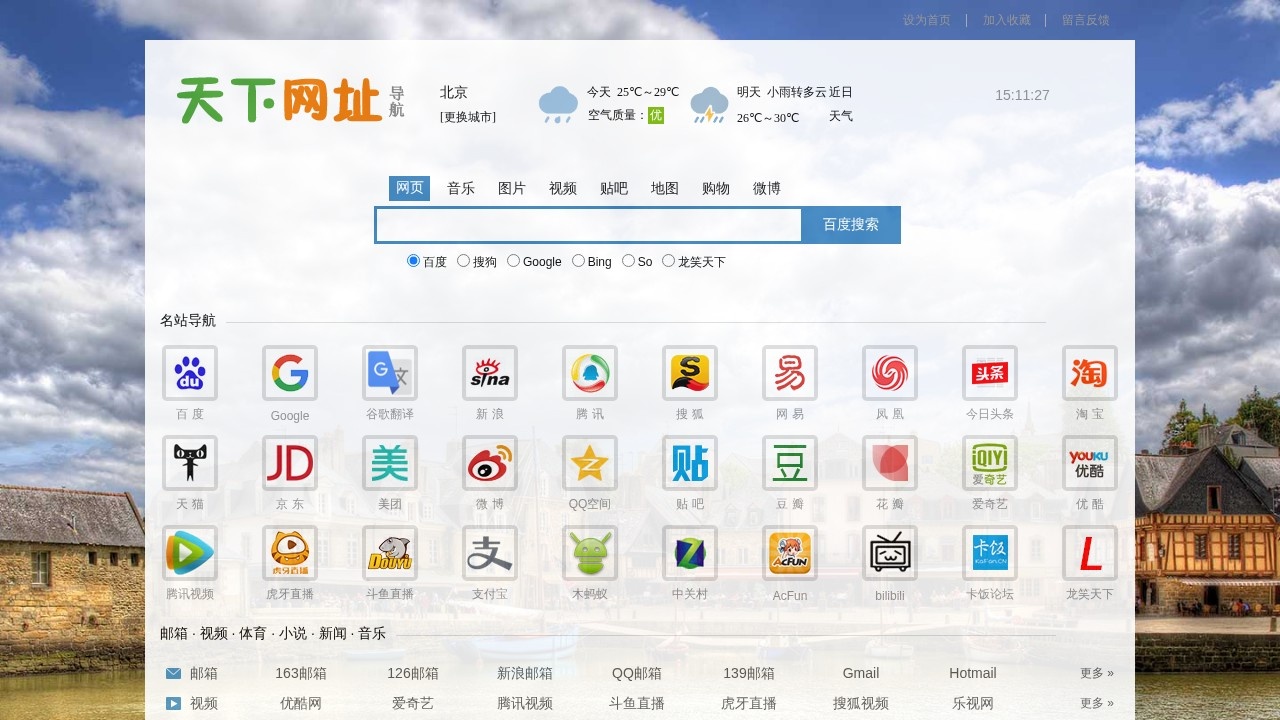
Task: Switch to the 购物 search tab
Action: (x=716, y=188)
